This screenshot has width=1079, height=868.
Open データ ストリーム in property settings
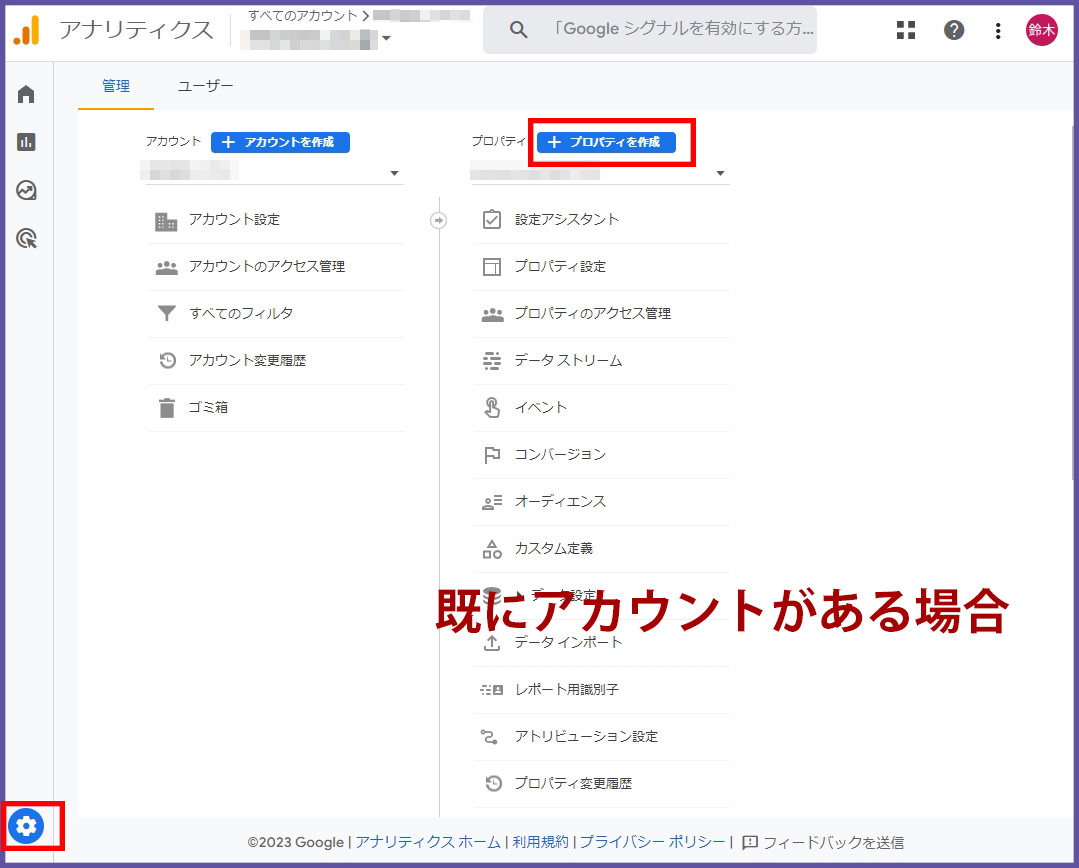tap(568, 360)
